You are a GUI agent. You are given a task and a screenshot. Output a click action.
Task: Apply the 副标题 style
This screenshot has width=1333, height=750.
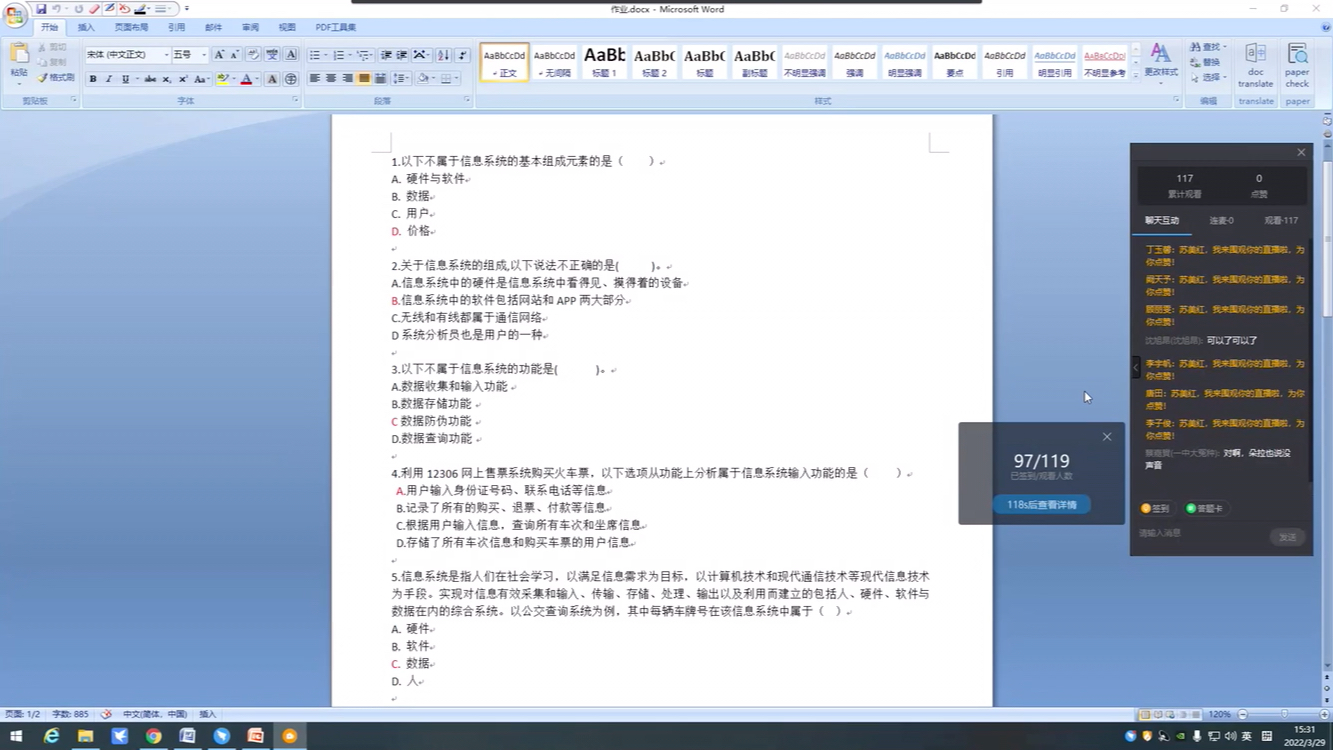point(754,62)
